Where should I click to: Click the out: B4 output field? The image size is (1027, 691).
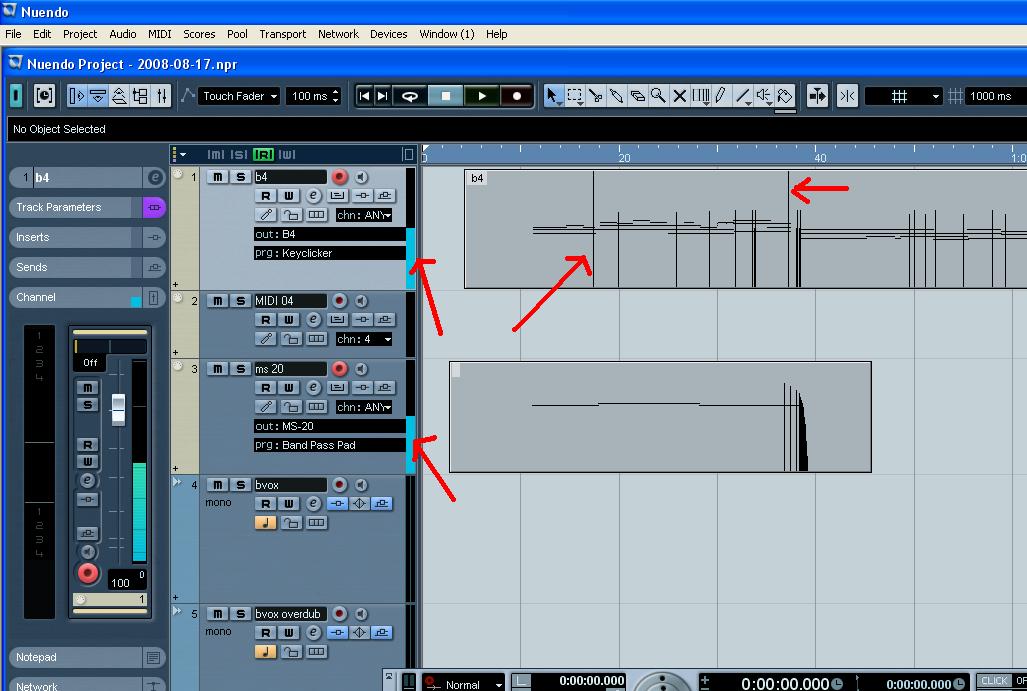(x=329, y=234)
